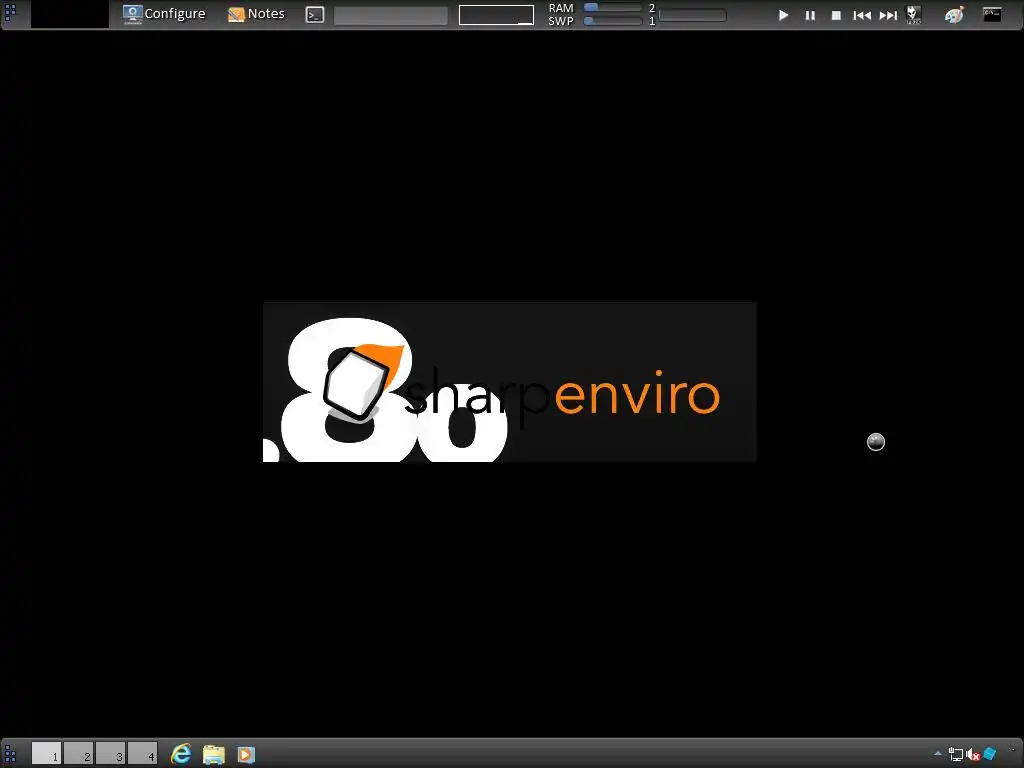Launch Internet Explorer from the bottom bar
1024x768 pixels.
pos(181,754)
